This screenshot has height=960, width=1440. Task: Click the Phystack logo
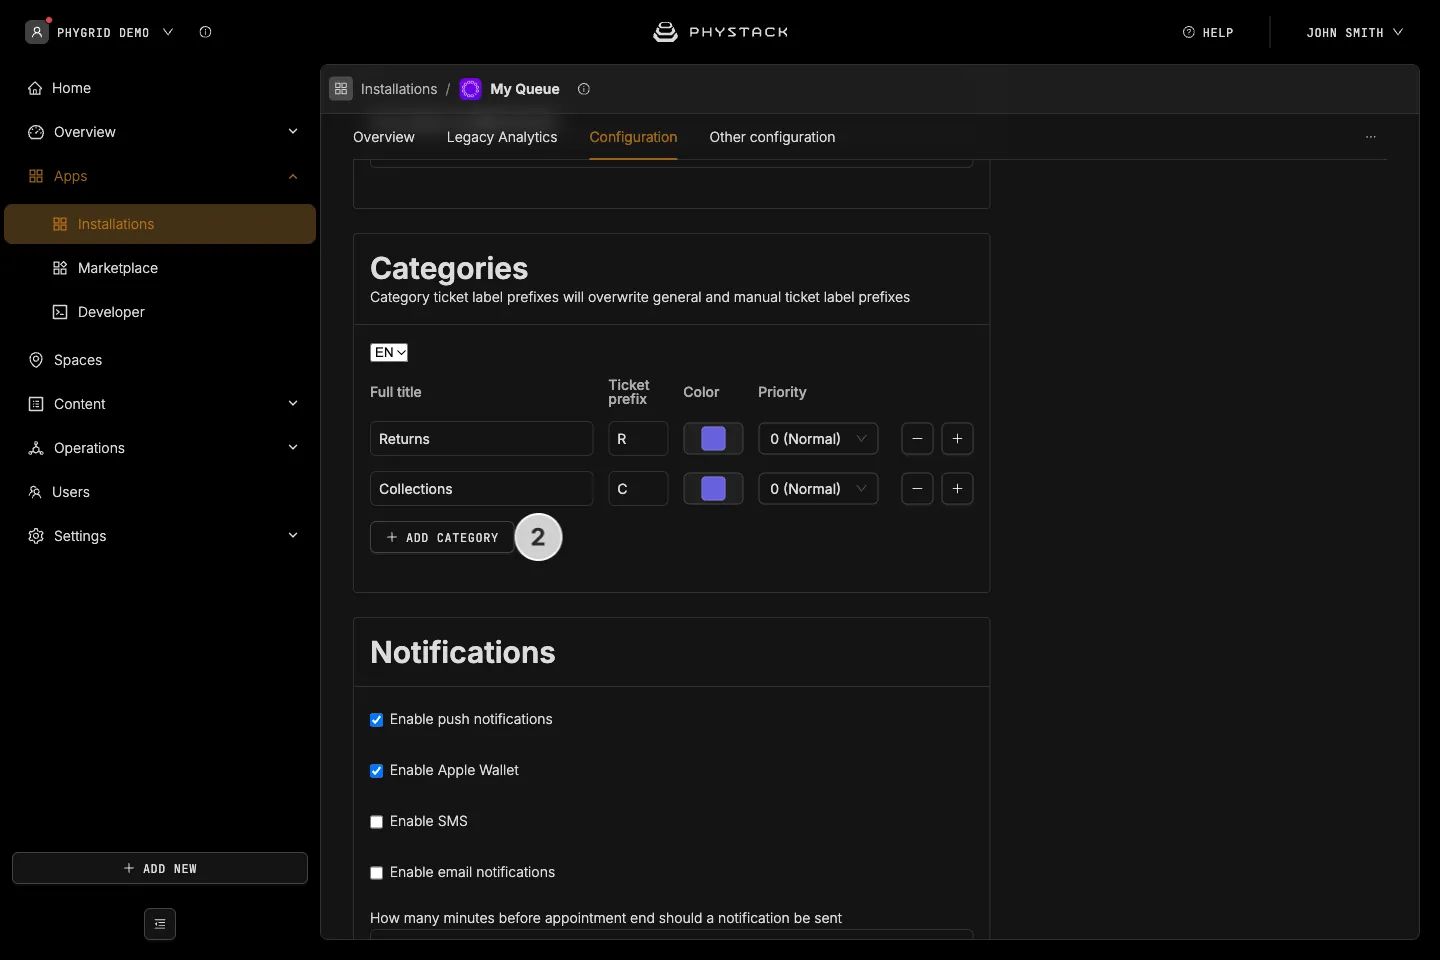[720, 32]
